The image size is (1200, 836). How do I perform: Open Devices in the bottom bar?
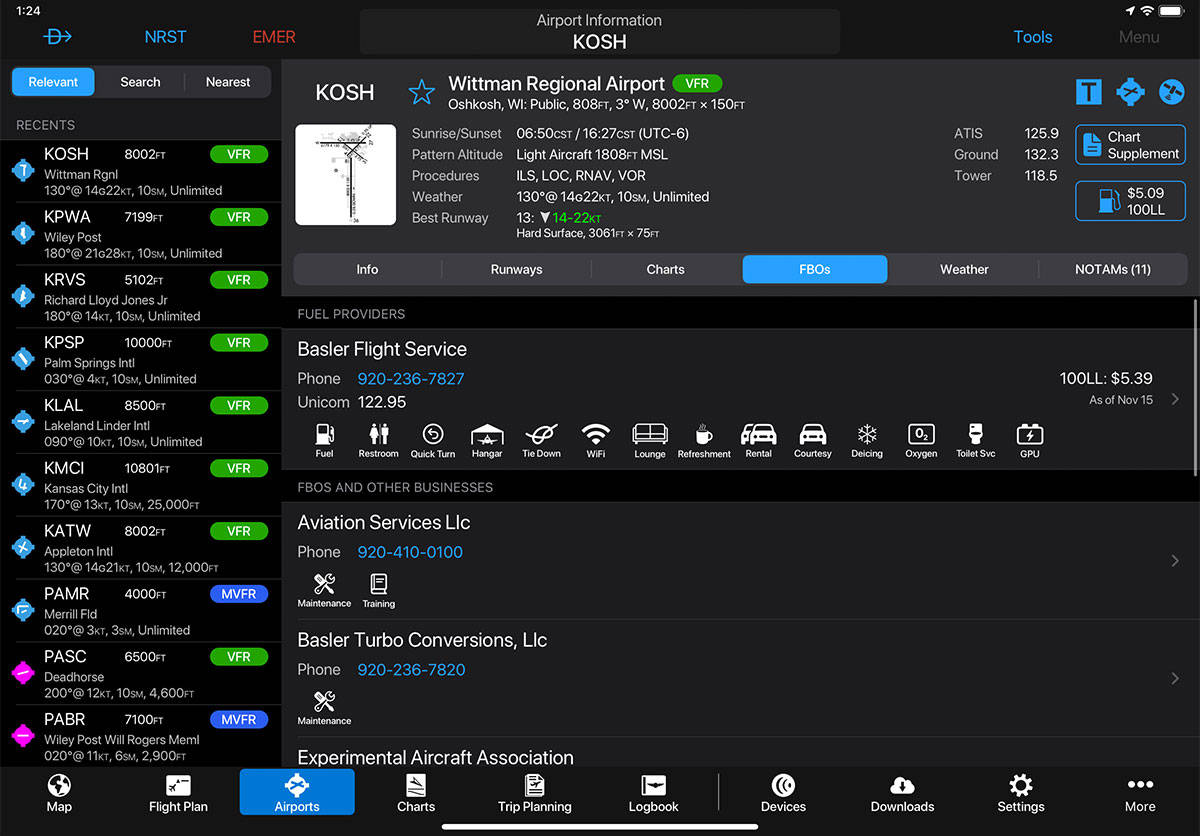point(783,792)
